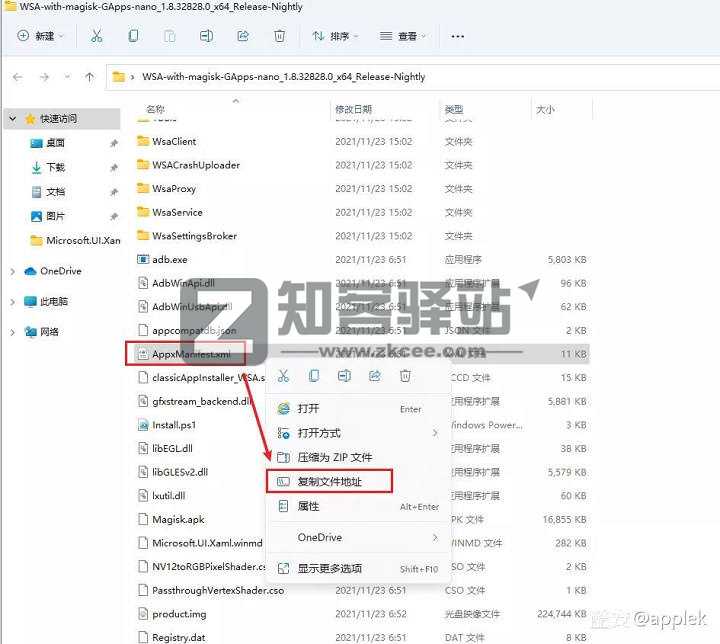Select 图片 in the sidebar
This screenshot has height=644, width=720.
click(x=56, y=216)
